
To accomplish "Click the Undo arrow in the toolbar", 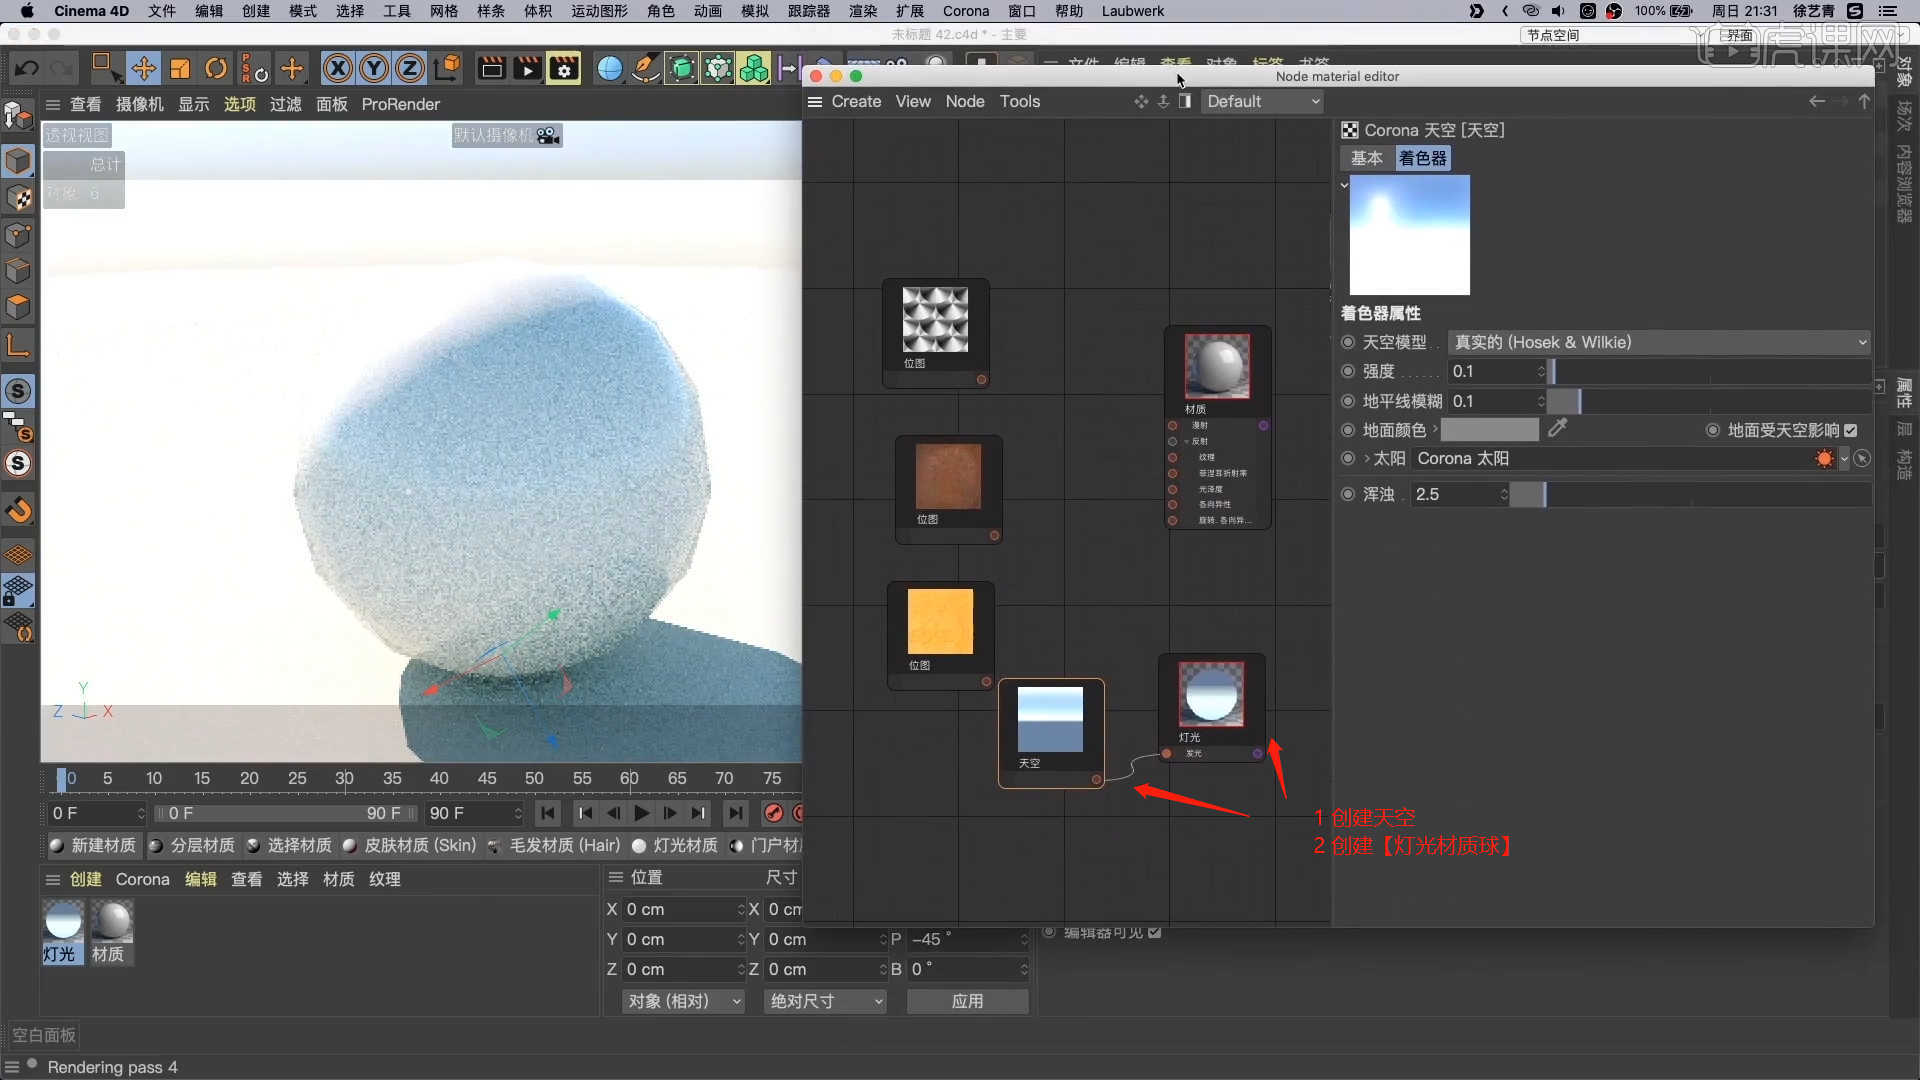I will (x=27, y=68).
